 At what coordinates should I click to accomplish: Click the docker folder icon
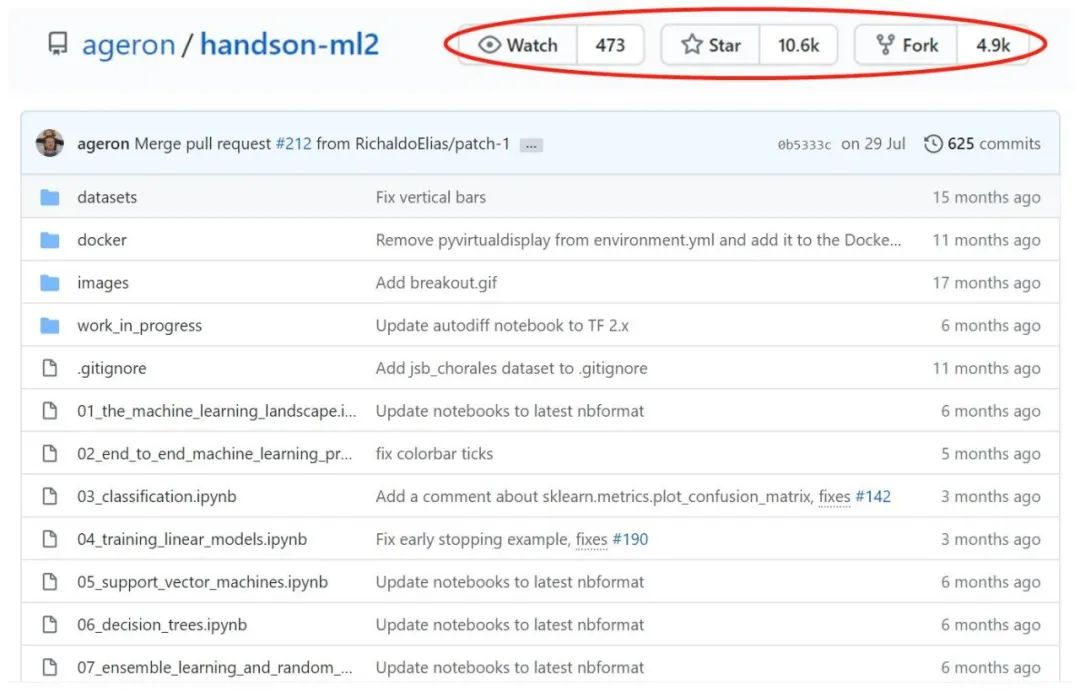tap(50, 240)
